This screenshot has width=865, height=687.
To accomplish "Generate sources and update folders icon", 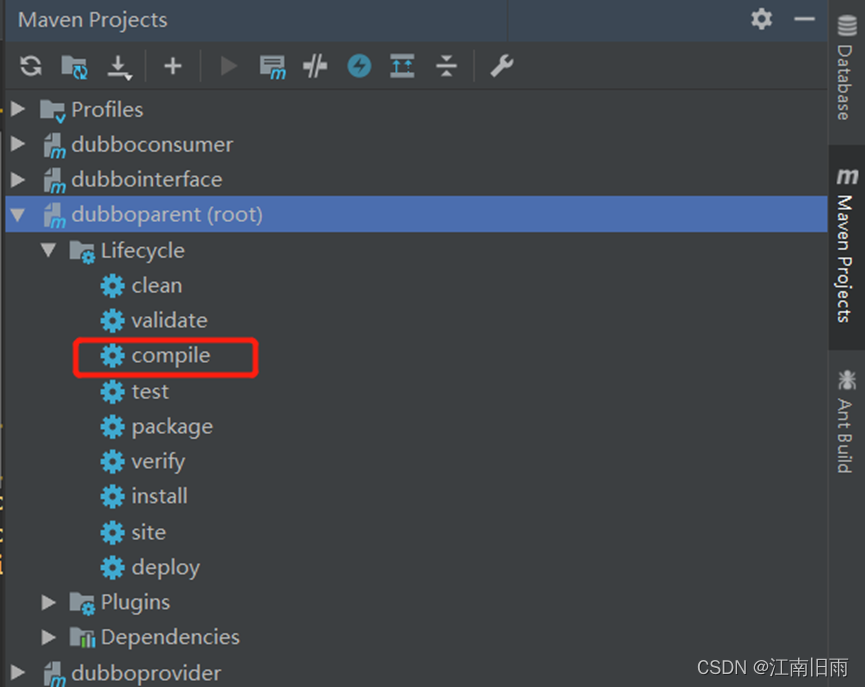I will click(74, 67).
